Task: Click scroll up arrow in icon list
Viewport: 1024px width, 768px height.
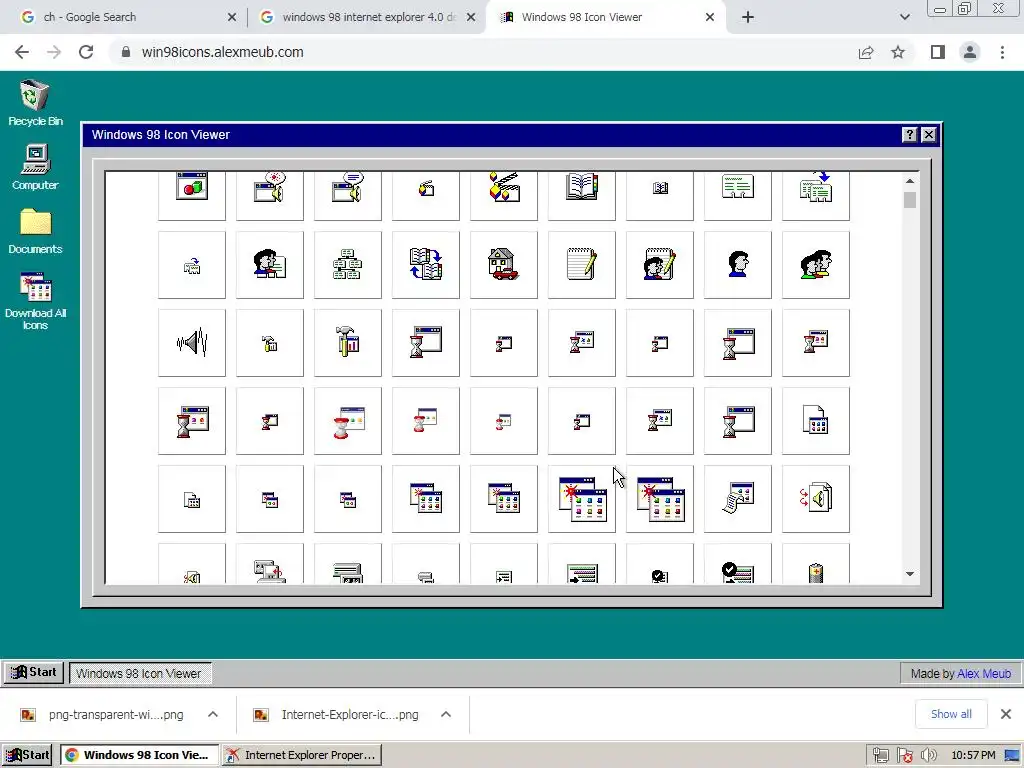Action: (x=910, y=181)
